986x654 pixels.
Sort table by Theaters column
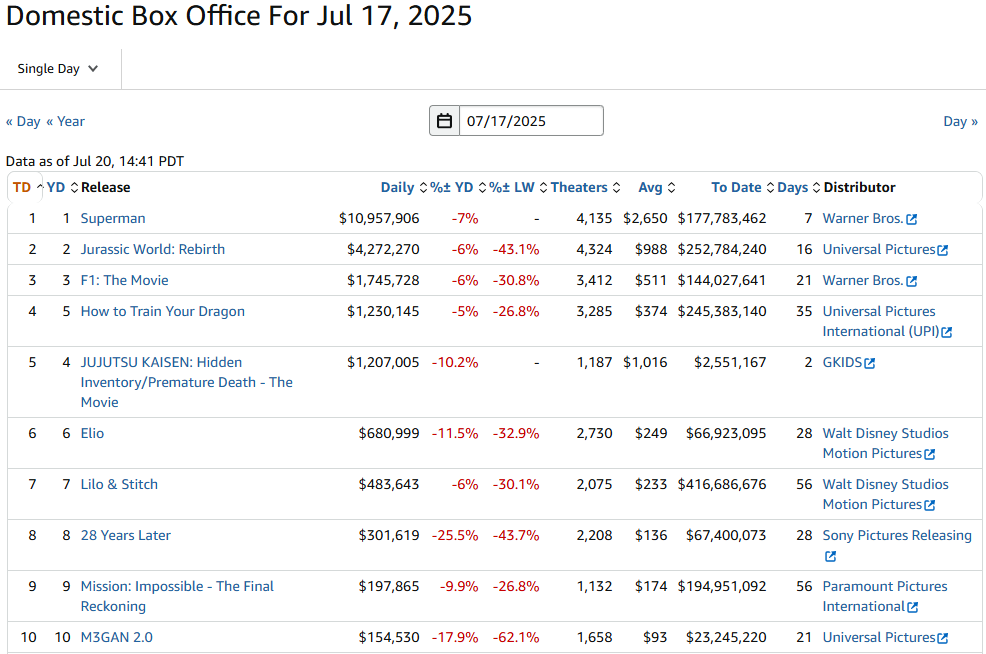[x=585, y=187]
